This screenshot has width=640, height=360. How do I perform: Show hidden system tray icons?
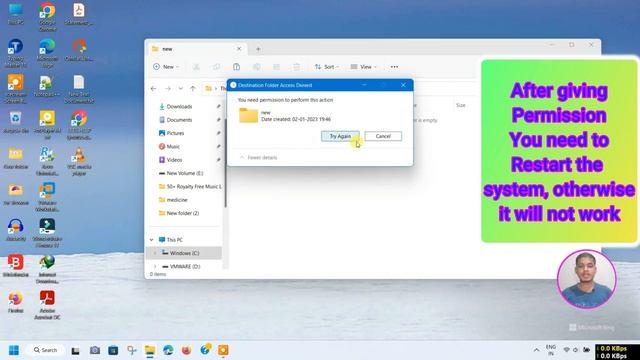(536, 350)
